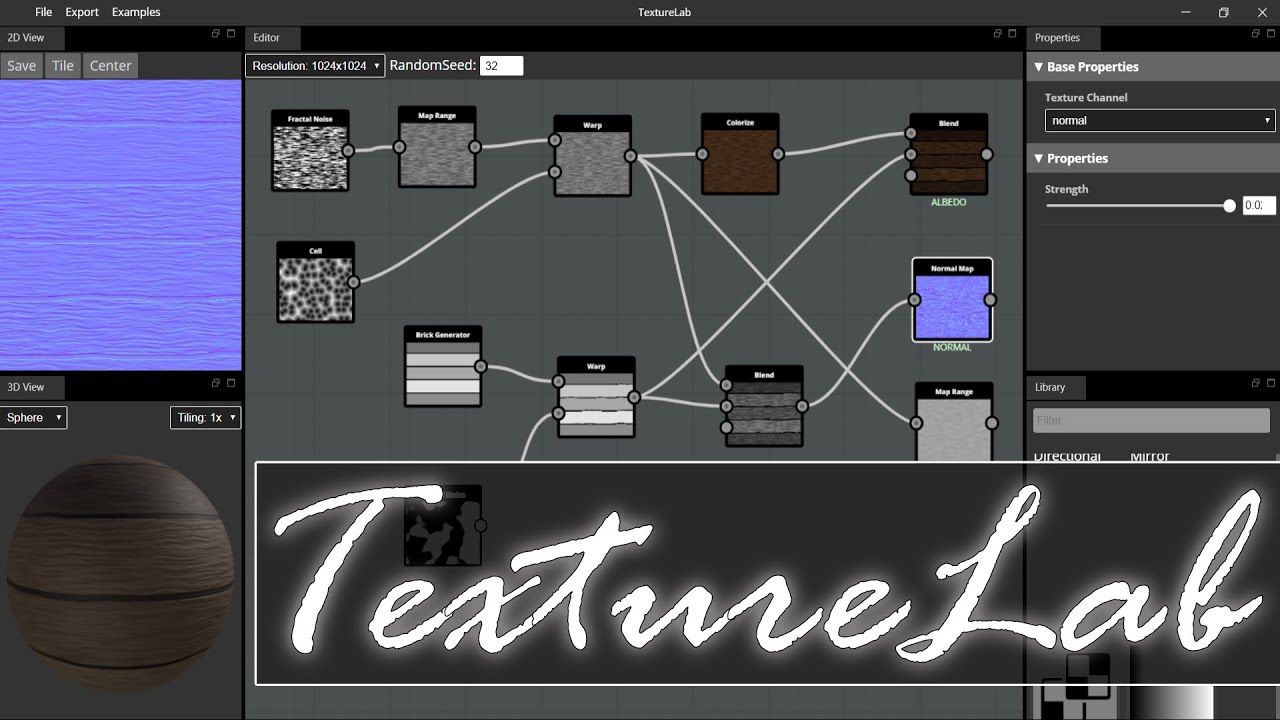
Task: Pop out the 2D View panel
Action: 215,34
